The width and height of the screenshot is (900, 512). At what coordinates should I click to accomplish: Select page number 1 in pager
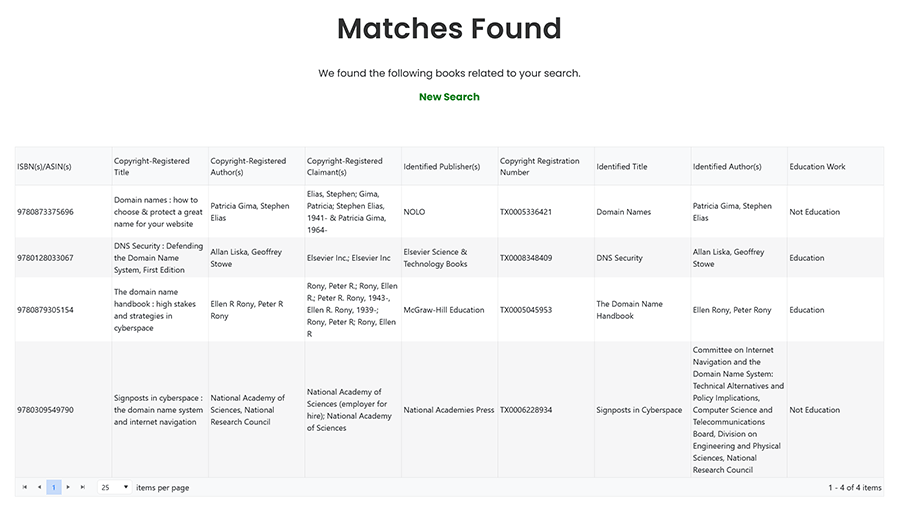tap(54, 488)
